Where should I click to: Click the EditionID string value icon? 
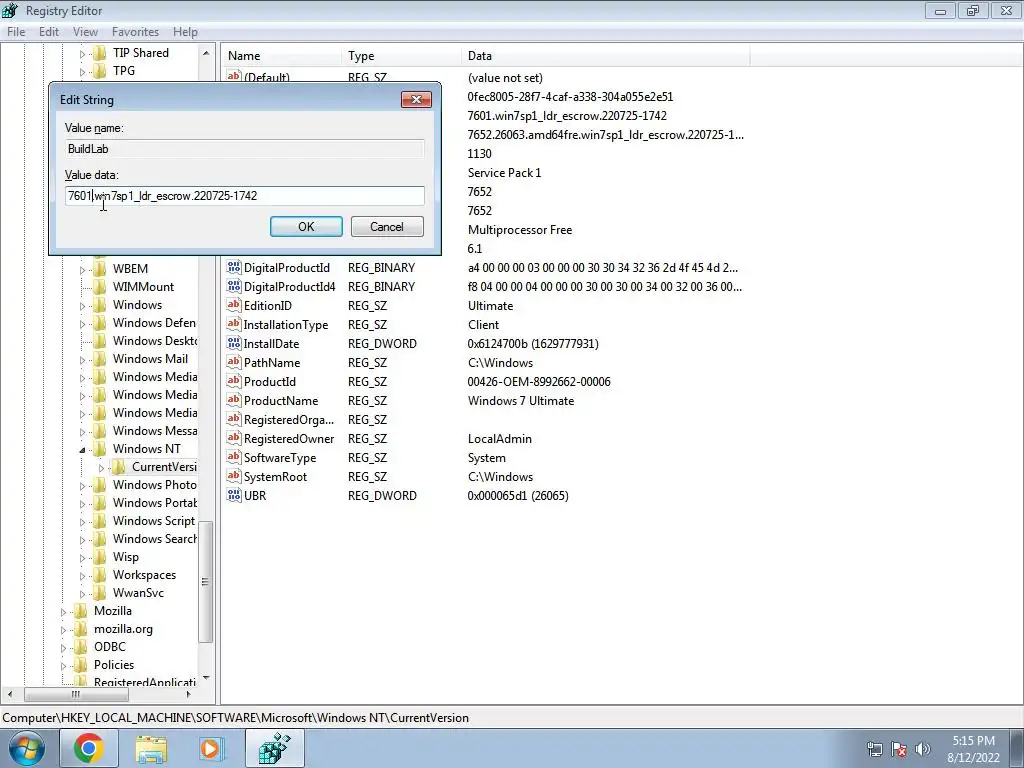(234, 305)
